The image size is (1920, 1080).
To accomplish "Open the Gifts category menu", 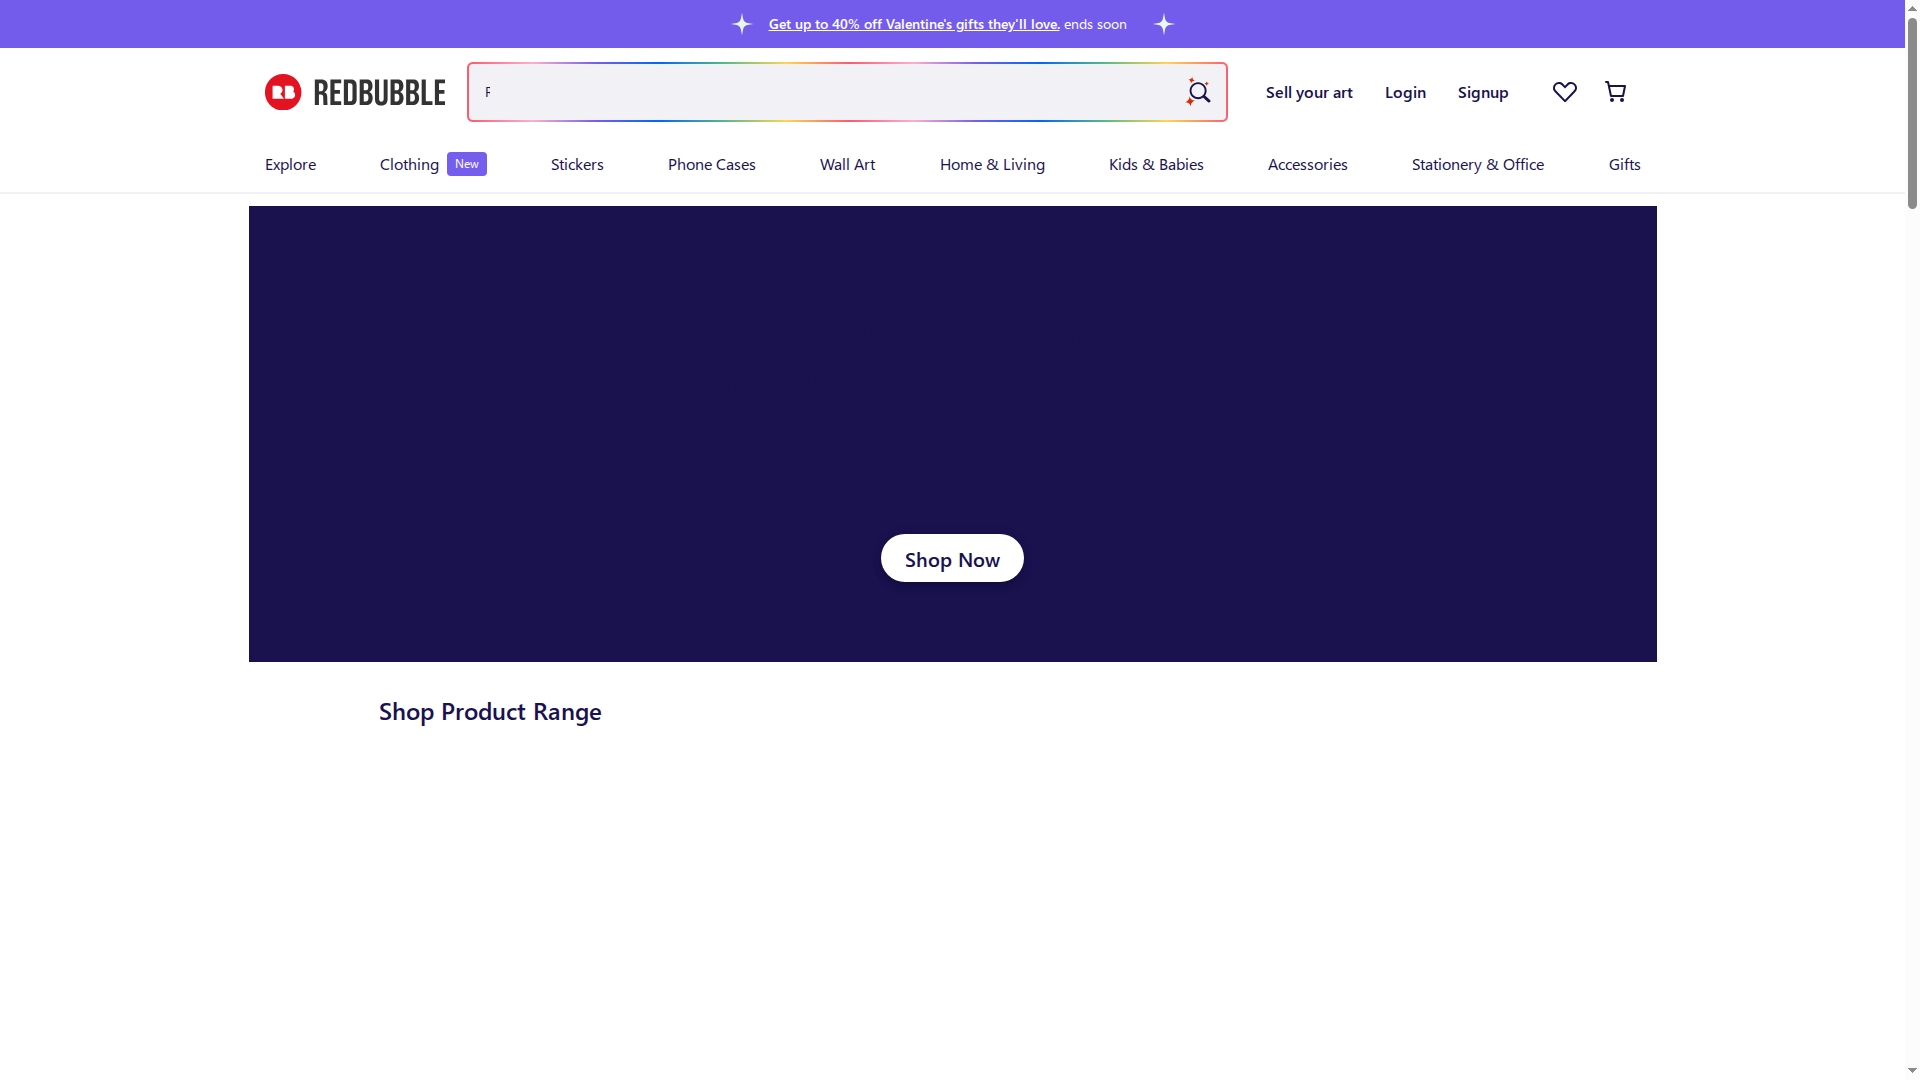I will coord(1624,164).
